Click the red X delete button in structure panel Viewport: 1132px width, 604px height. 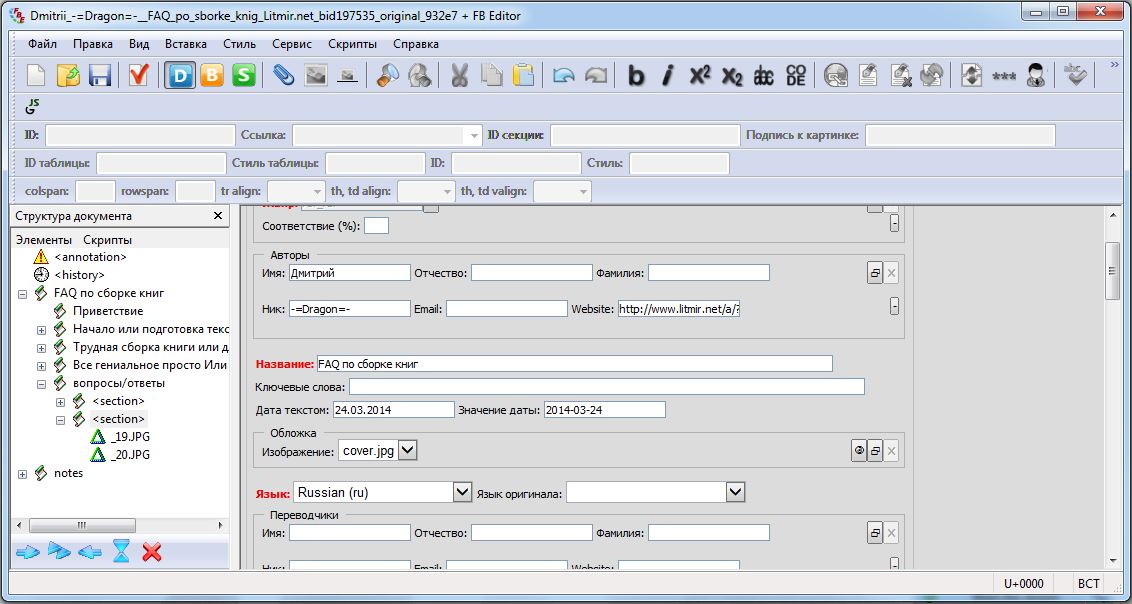[152, 551]
